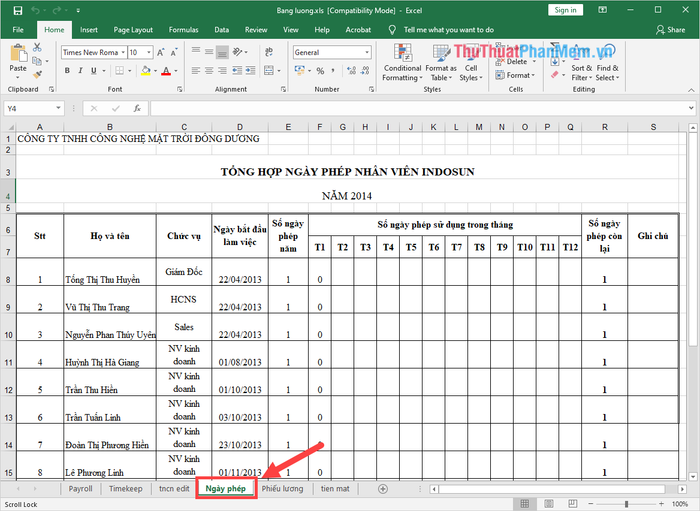
Task: Open Conditional Formatting menu
Action: pos(402,62)
